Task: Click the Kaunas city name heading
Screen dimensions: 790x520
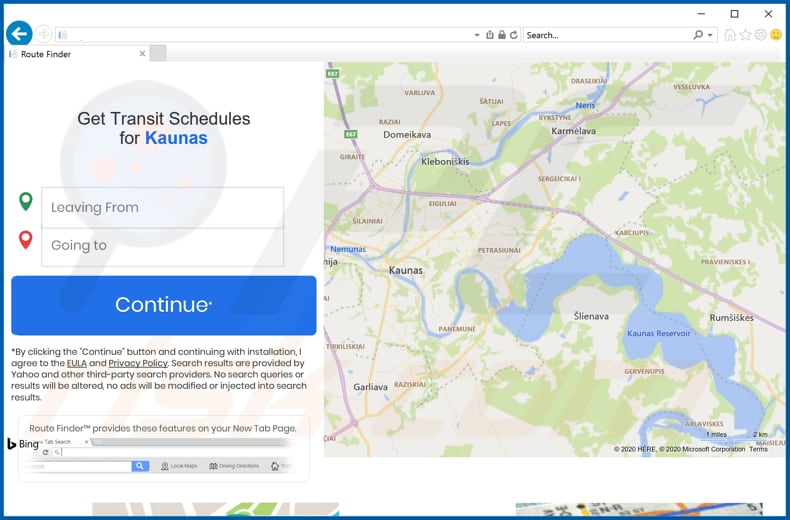Action: tap(176, 138)
